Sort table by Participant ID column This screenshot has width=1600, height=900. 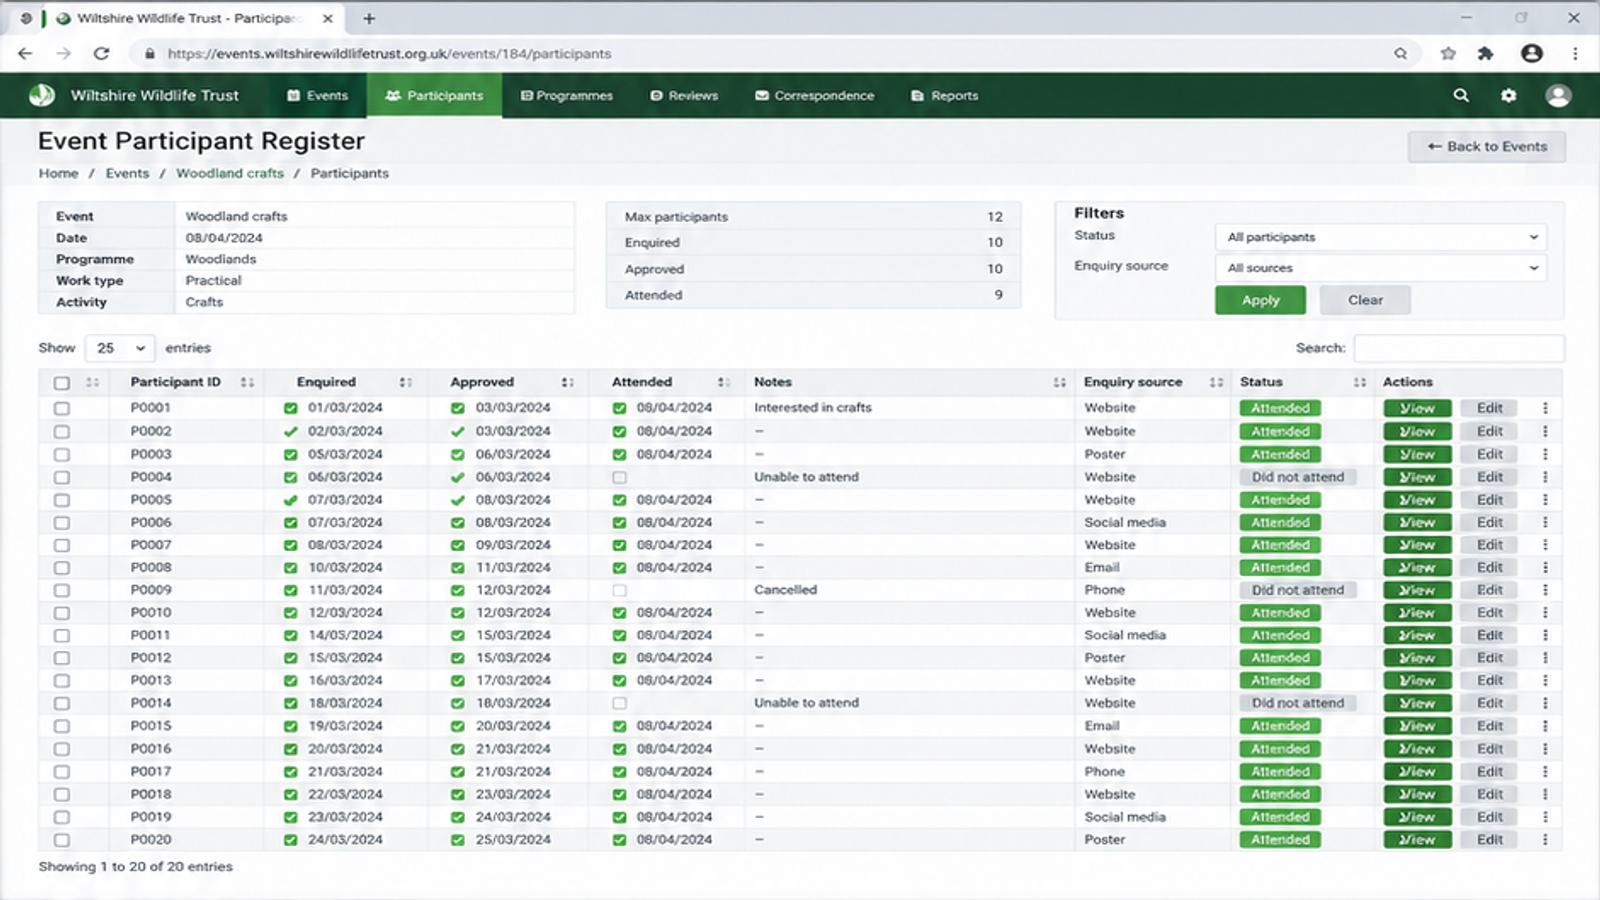[x=247, y=382]
